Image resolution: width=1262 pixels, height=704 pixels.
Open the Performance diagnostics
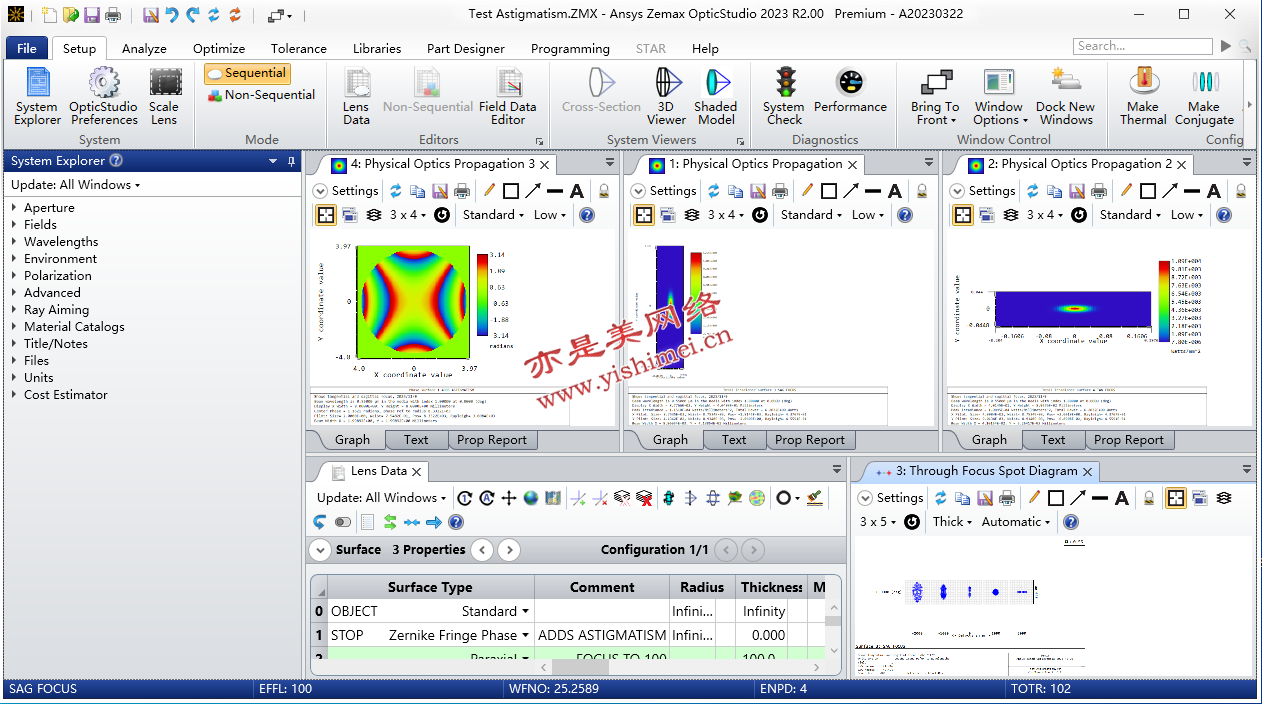(x=850, y=91)
